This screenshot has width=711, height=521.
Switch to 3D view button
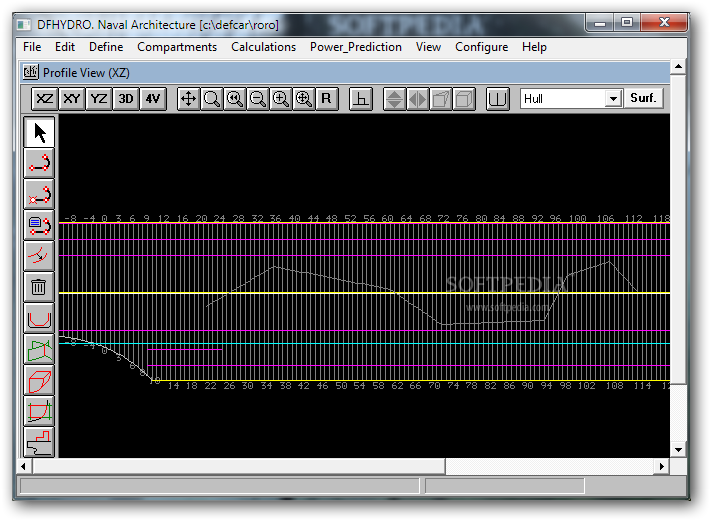click(x=126, y=99)
